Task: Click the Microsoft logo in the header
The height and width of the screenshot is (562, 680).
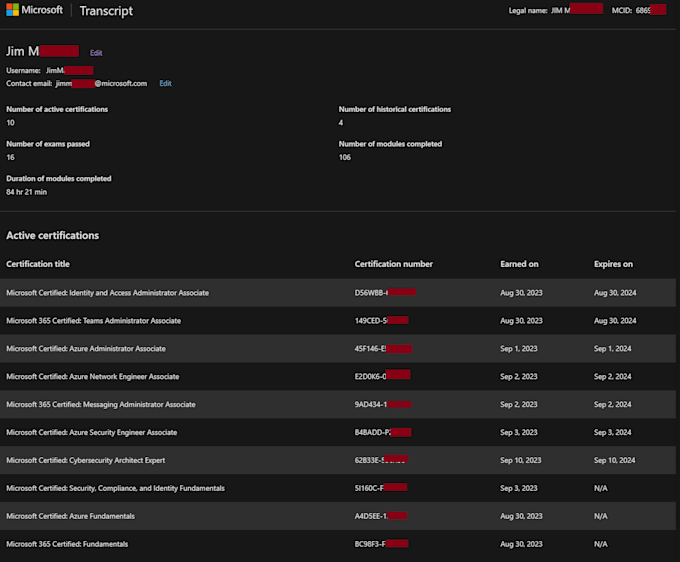Action: click(x=34, y=10)
